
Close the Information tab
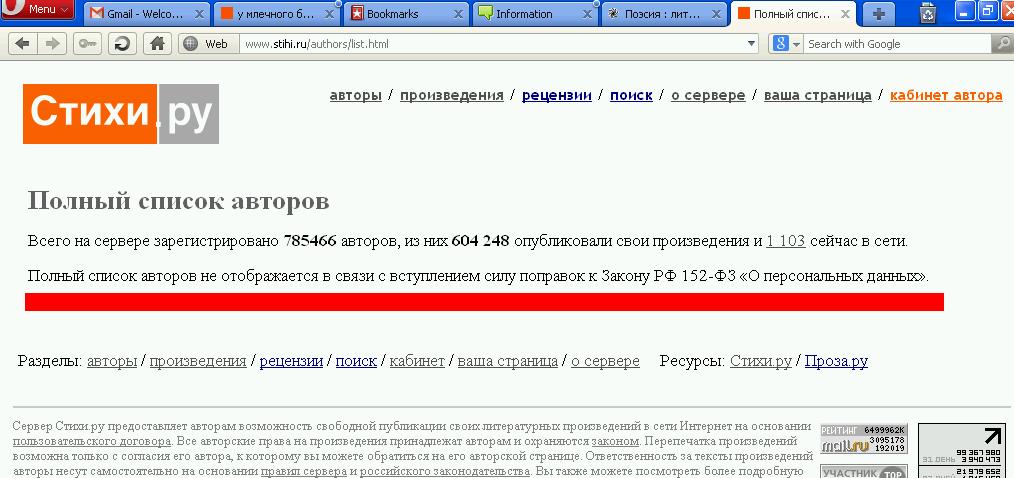[x=587, y=14]
